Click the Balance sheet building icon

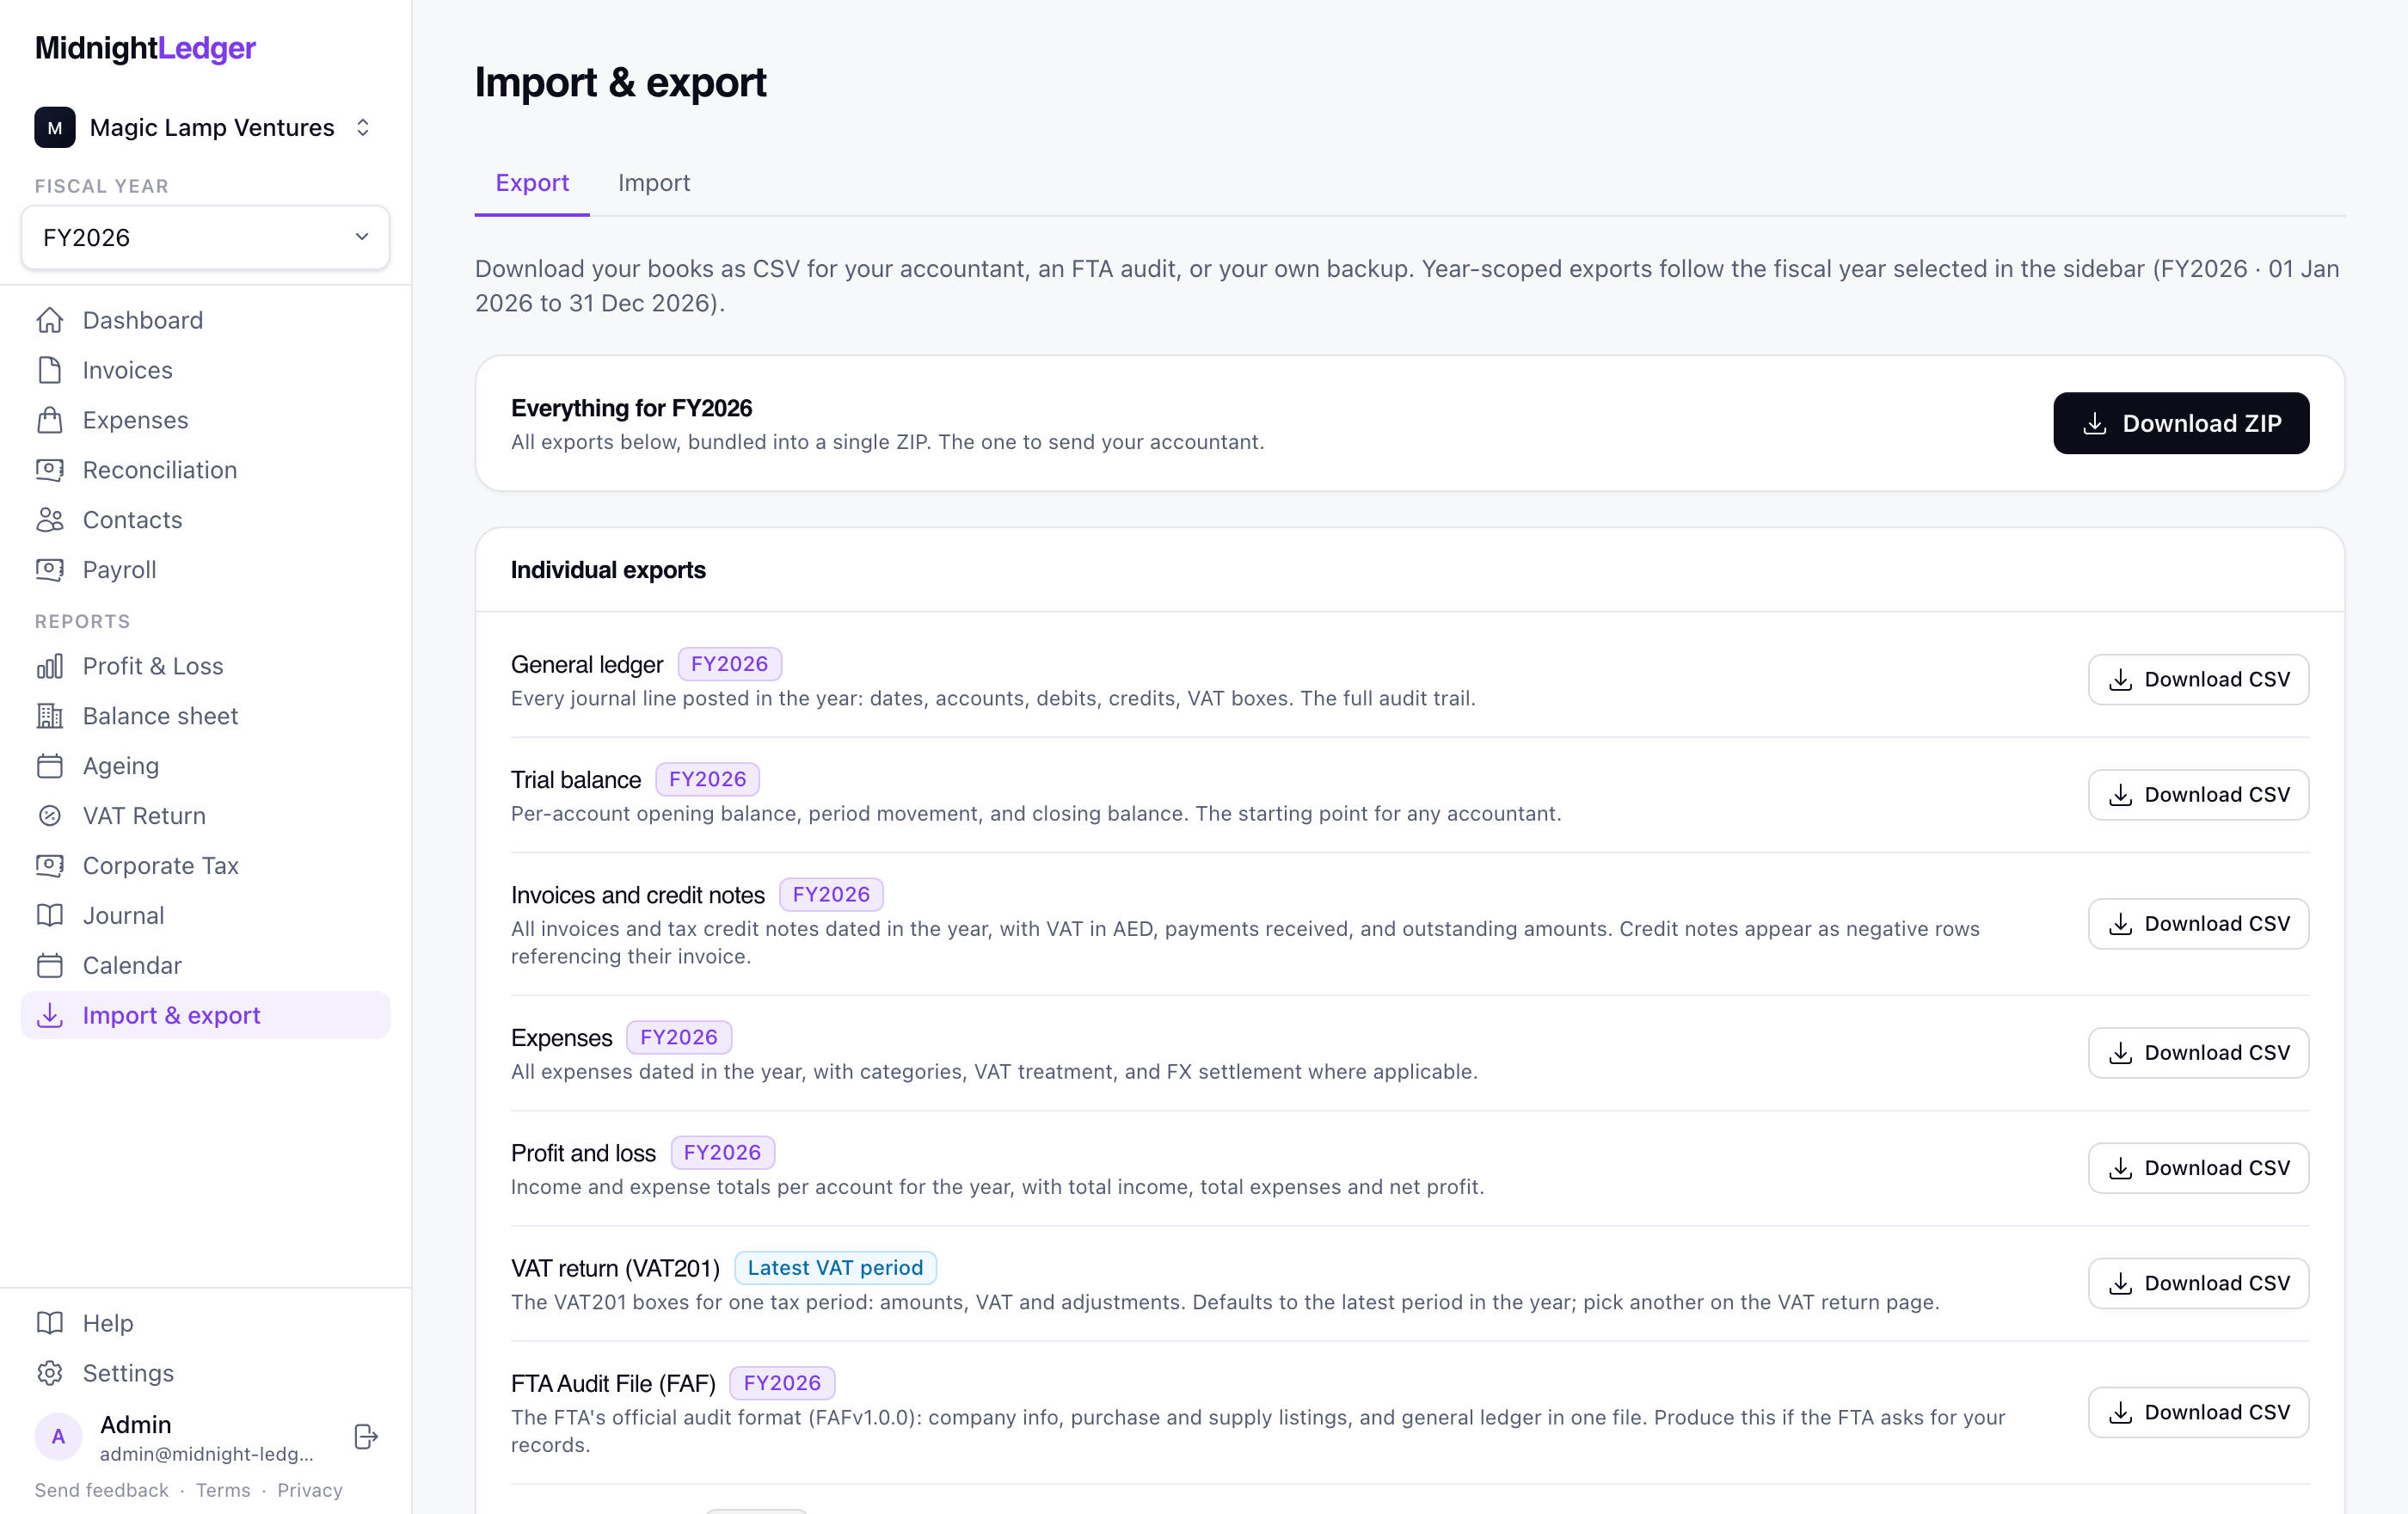point(50,716)
